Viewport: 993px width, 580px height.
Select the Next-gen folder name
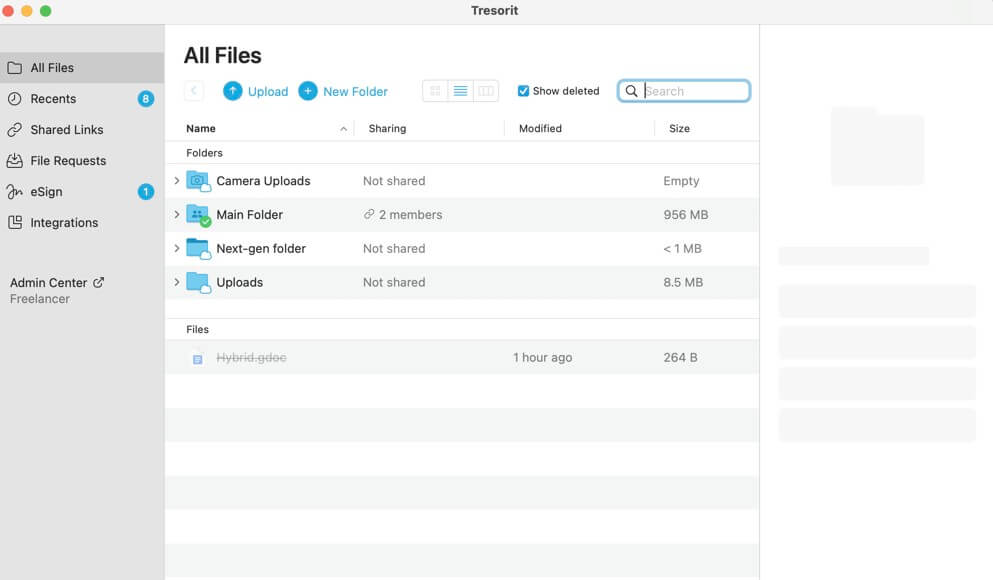[261, 249]
